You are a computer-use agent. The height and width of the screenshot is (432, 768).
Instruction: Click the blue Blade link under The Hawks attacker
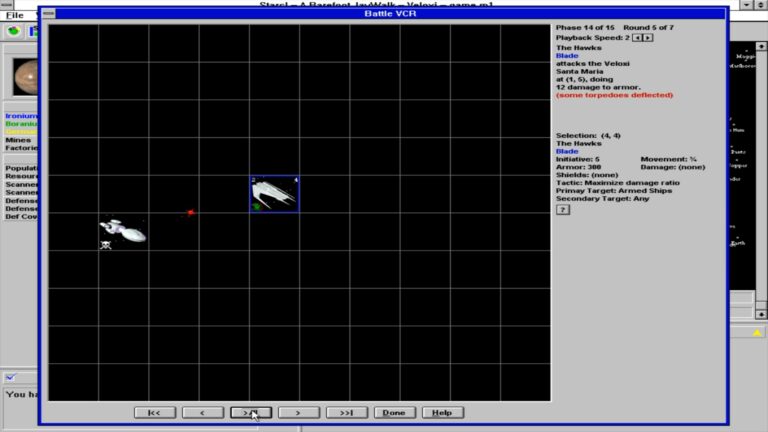click(x=567, y=56)
